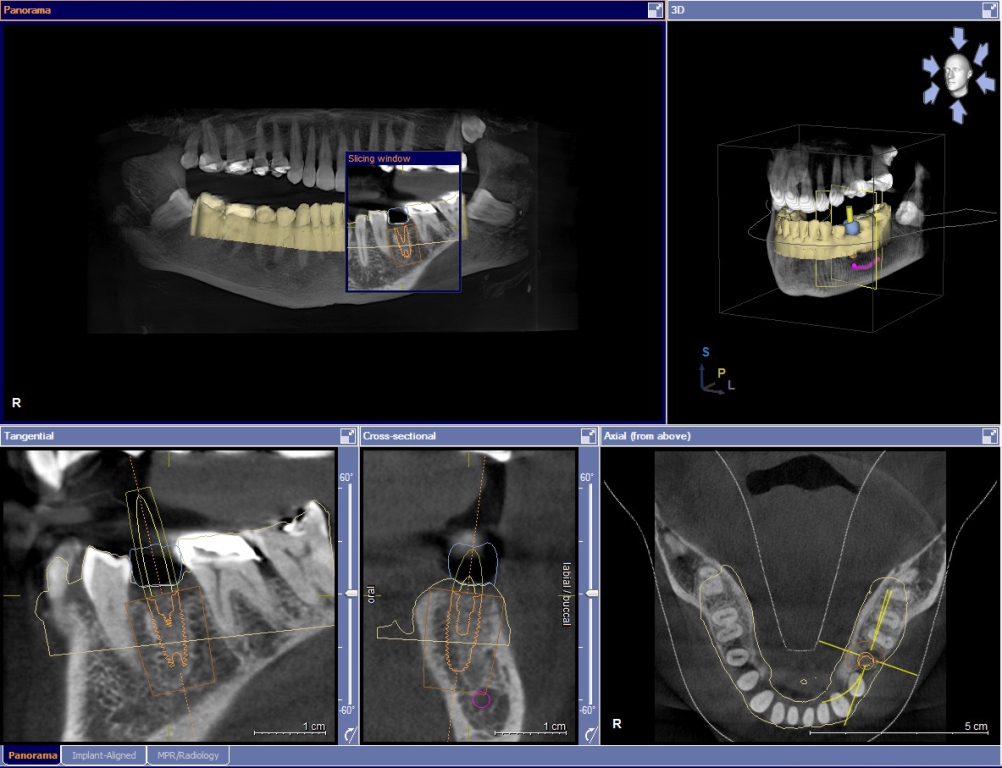Select the magenta nerve canal marker in Cross-sectional view
The image size is (1002, 768).
pos(481,700)
